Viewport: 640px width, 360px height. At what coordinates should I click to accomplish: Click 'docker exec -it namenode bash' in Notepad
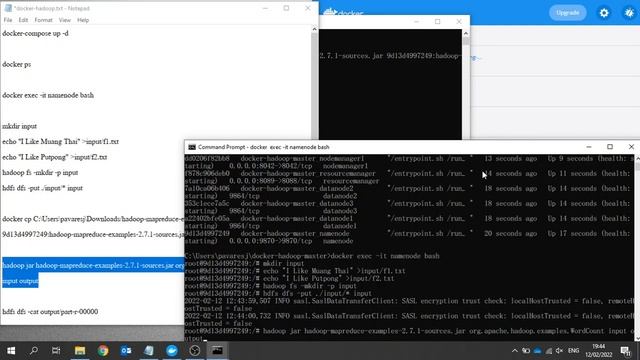tap(48, 95)
